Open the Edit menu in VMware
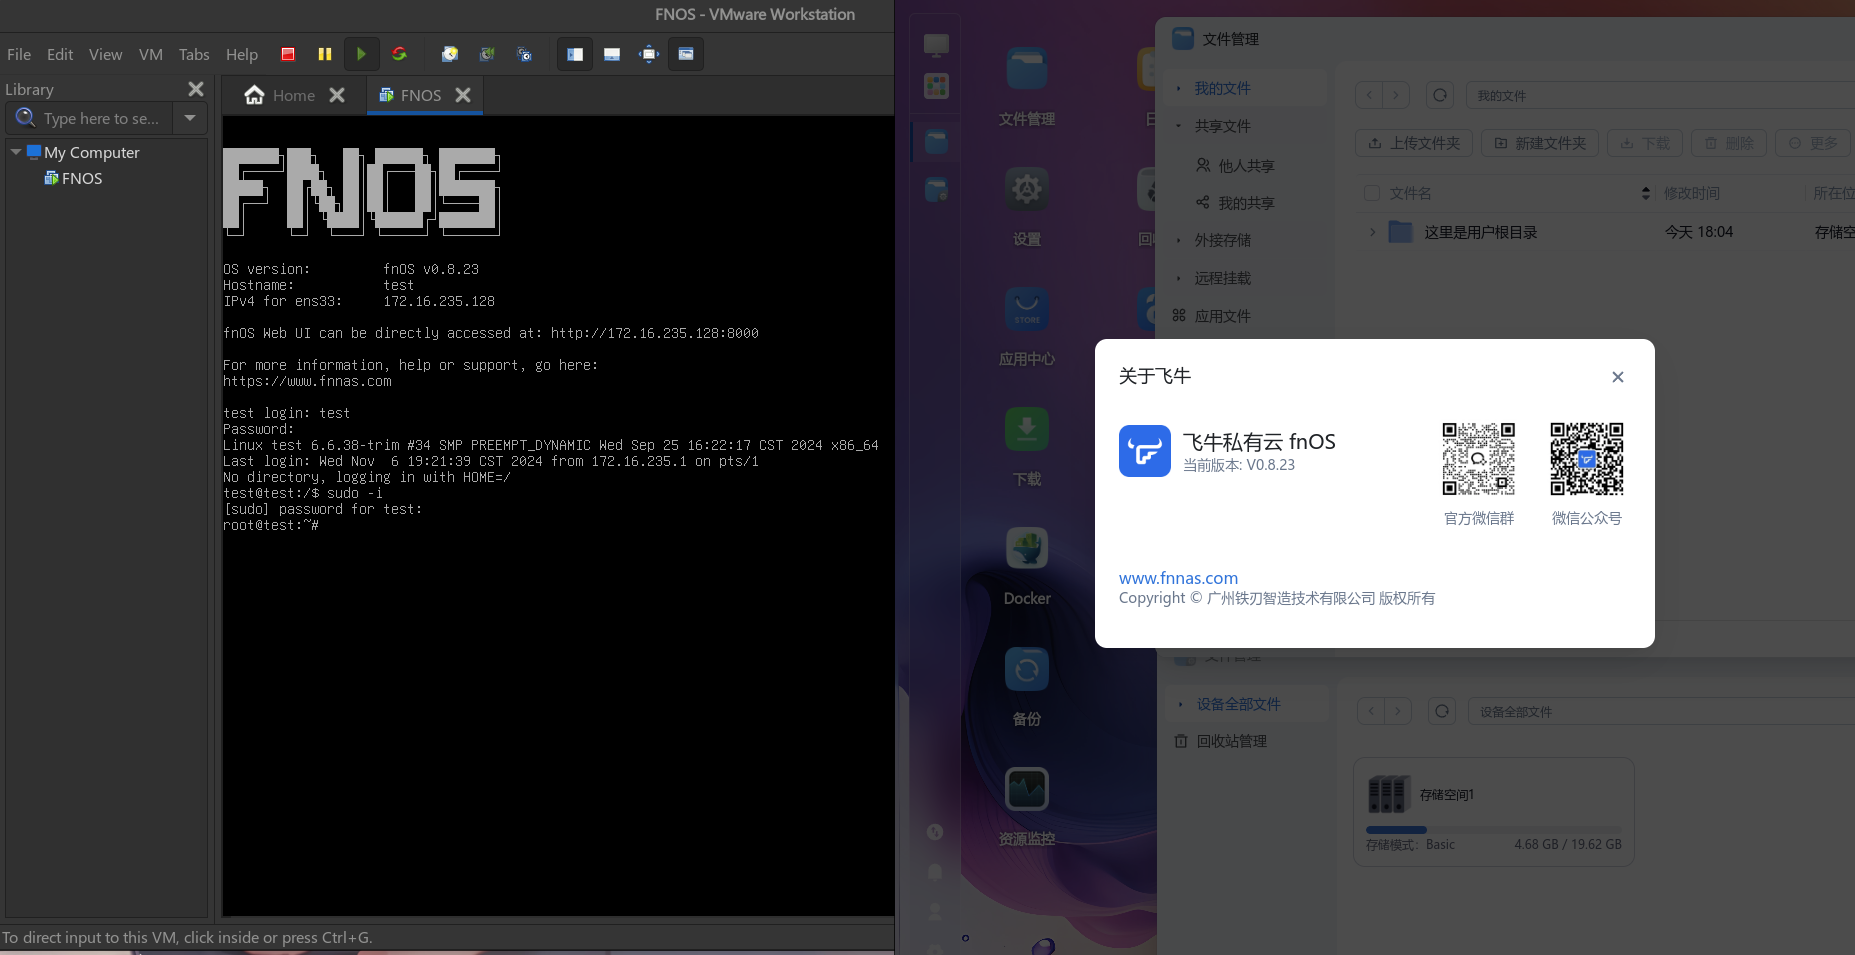 pyautogui.click(x=60, y=54)
